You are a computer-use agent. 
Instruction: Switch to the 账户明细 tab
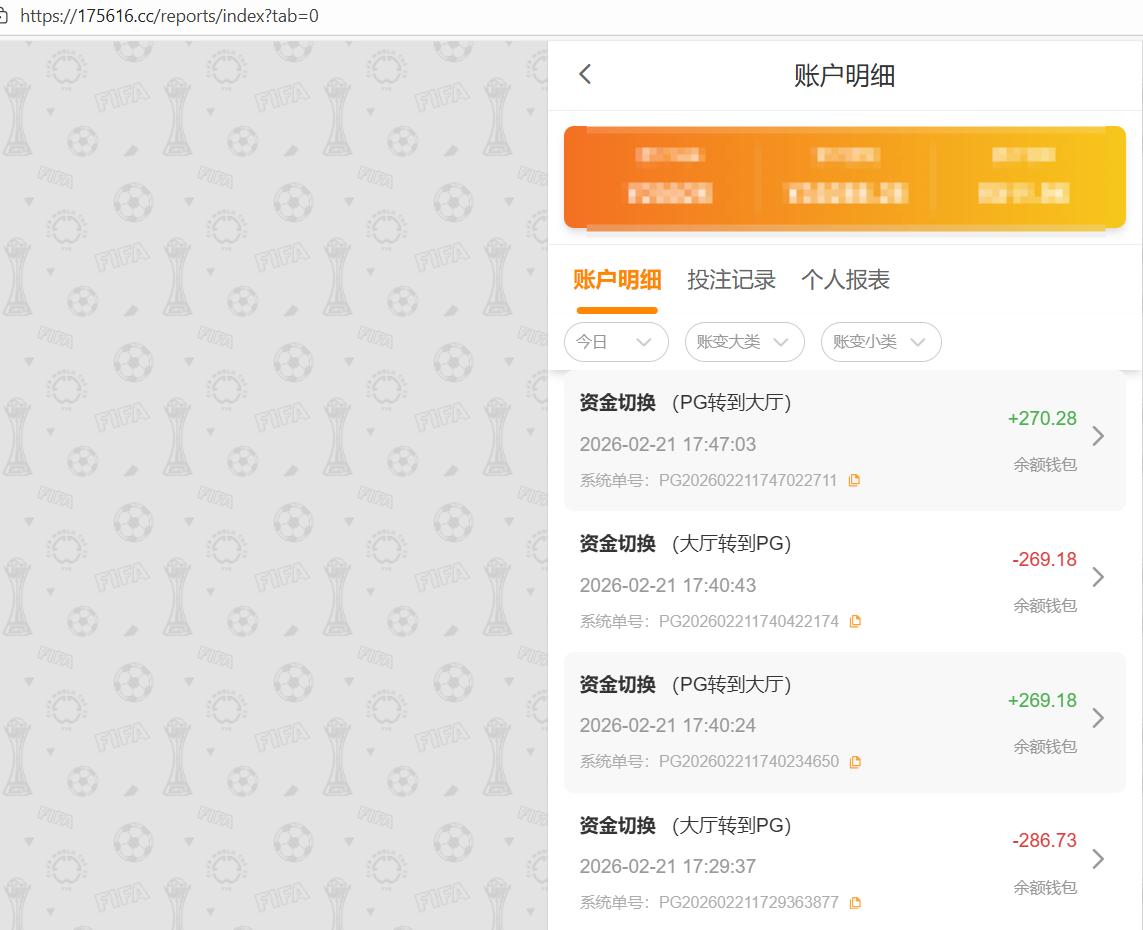pos(617,280)
